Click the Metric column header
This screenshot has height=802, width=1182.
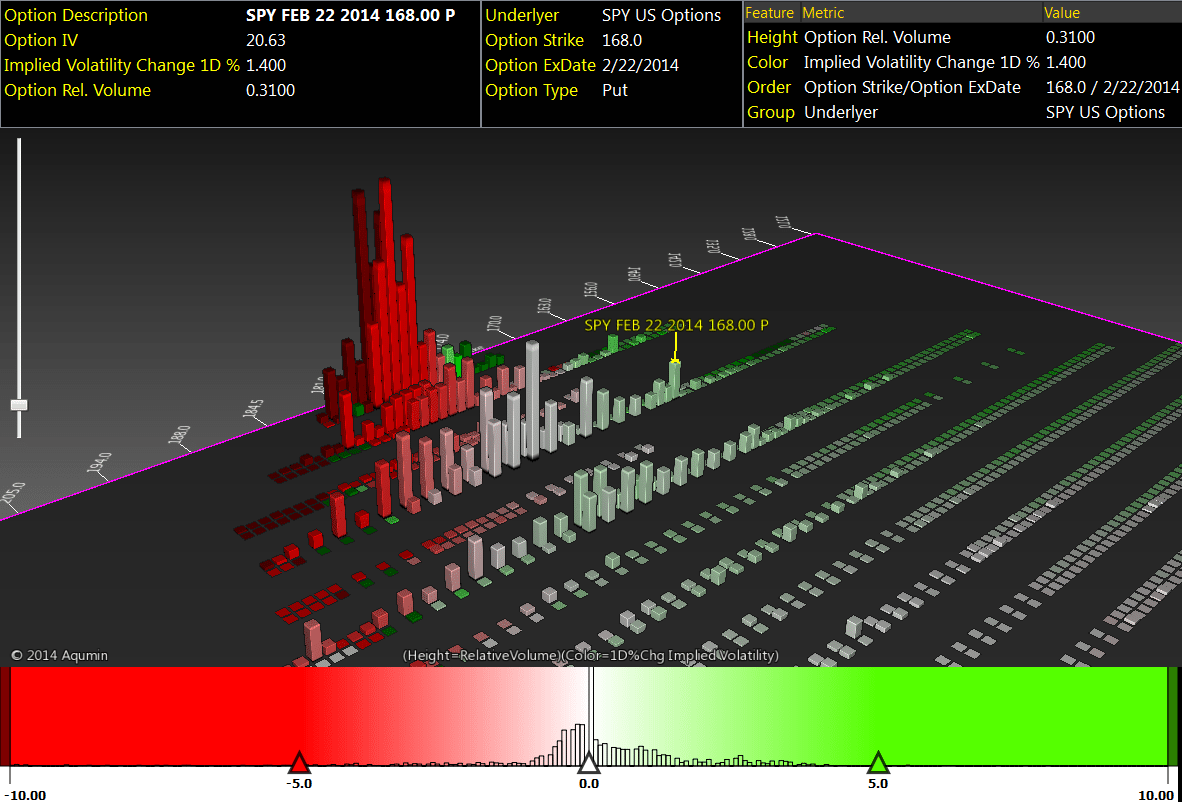(823, 13)
